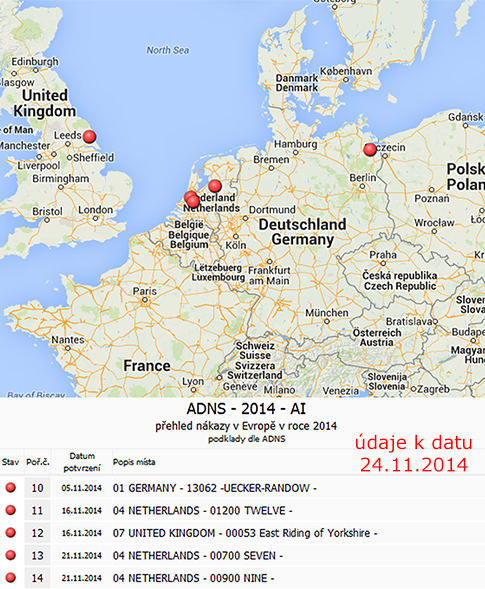Select row number 14 cell
This screenshot has height=589, width=485.
(37, 578)
